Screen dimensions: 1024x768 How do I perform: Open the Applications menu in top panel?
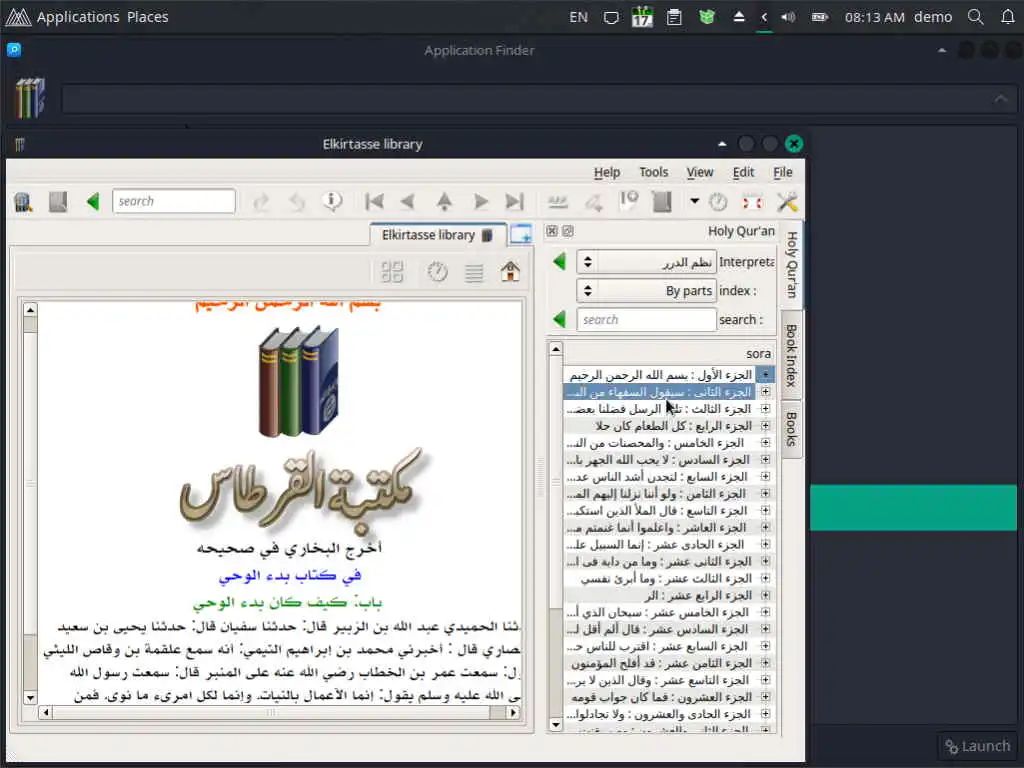coord(78,17)
